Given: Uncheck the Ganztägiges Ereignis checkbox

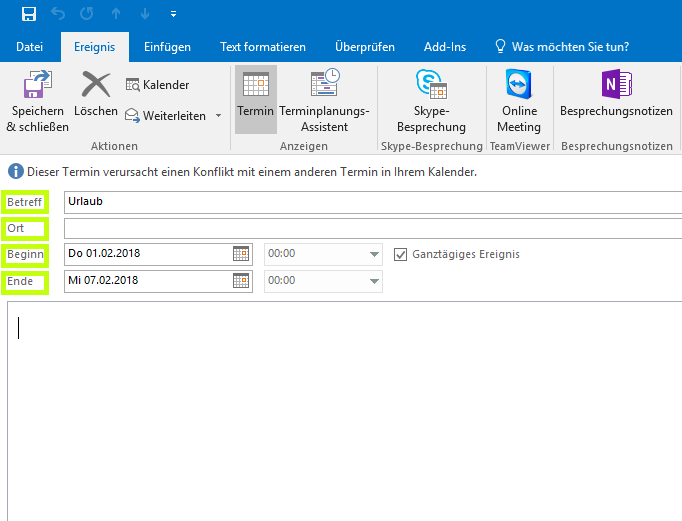Looking at the screenshot, I should tap(402, 254).
